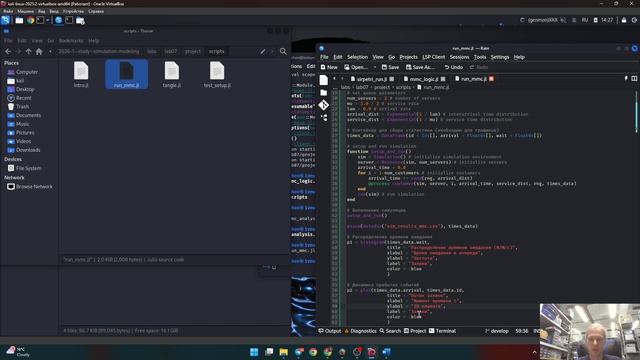Open the Output panel in Kate's status bar
Image resolution: width=640 pixels, height=360 pixels.
pos(330,331)
